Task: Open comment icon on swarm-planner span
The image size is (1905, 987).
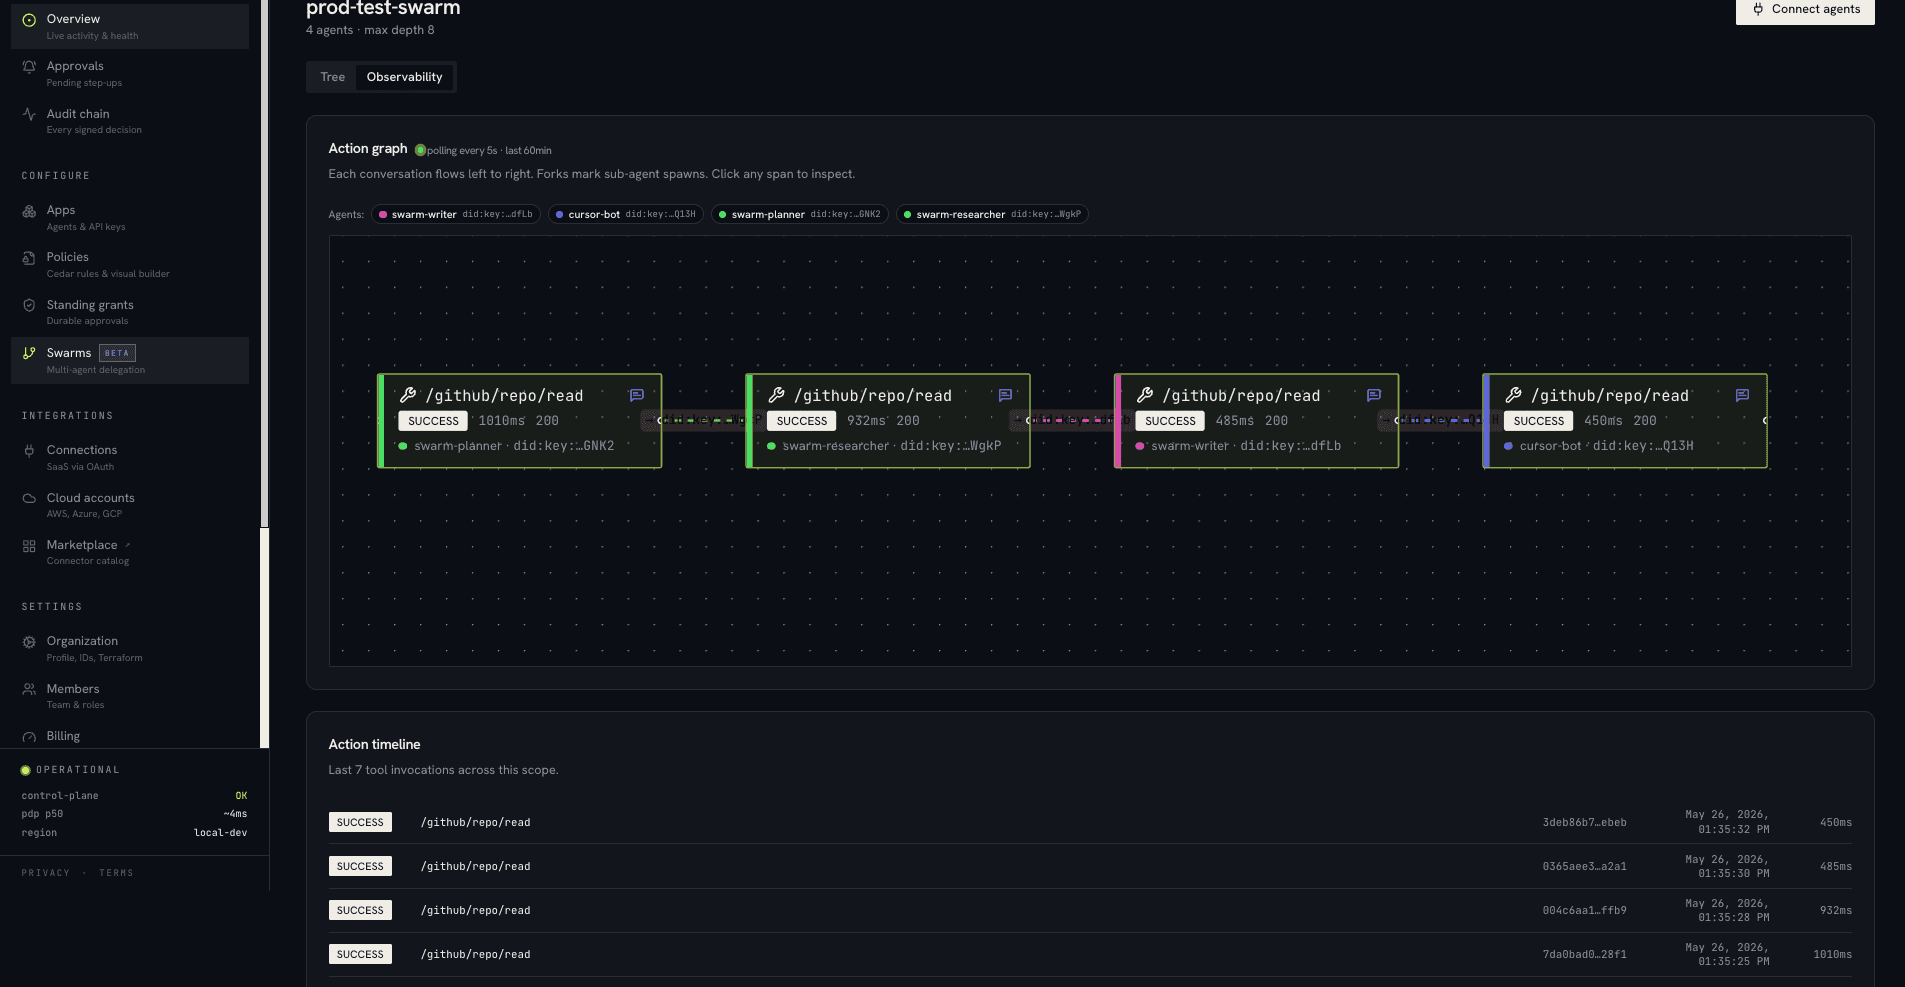Action: pyautogui.click(x=636, y=395)
